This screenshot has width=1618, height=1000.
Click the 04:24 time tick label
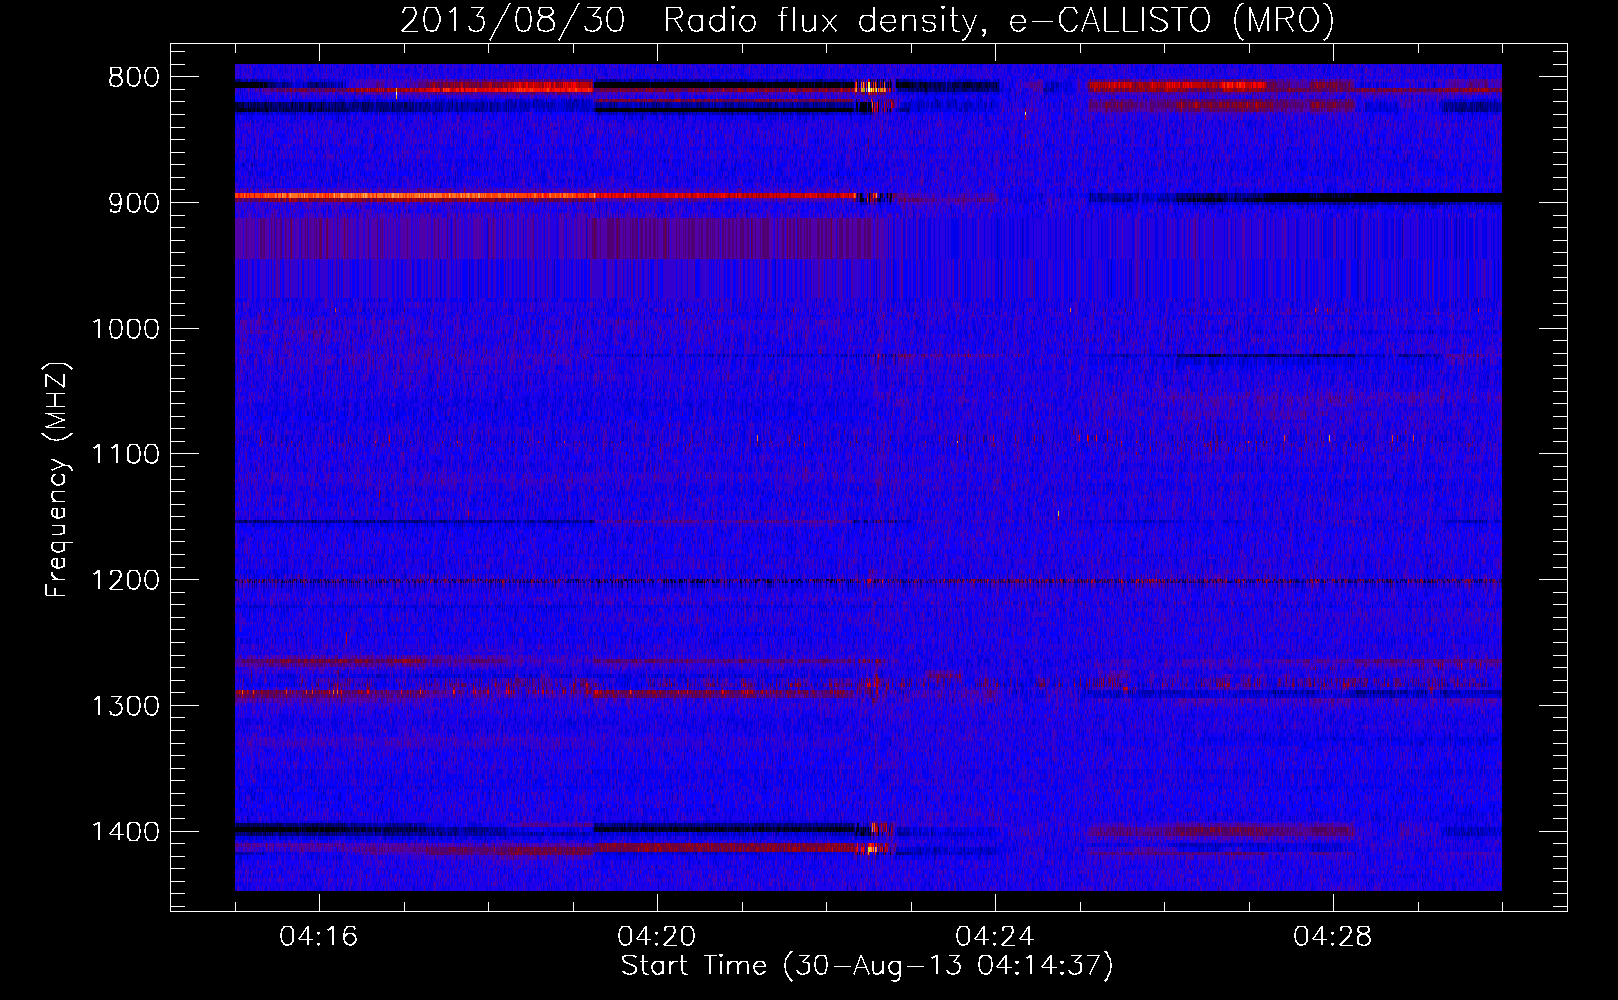click(x=995, y=937)
